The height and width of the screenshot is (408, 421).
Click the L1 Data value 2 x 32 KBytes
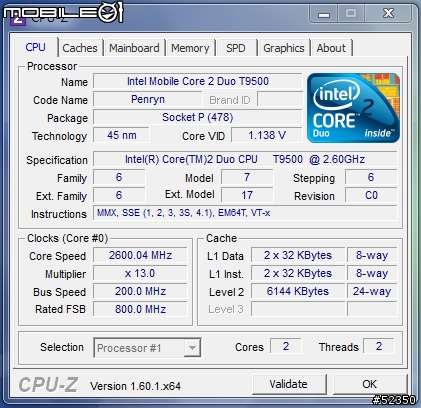(298, 255)
